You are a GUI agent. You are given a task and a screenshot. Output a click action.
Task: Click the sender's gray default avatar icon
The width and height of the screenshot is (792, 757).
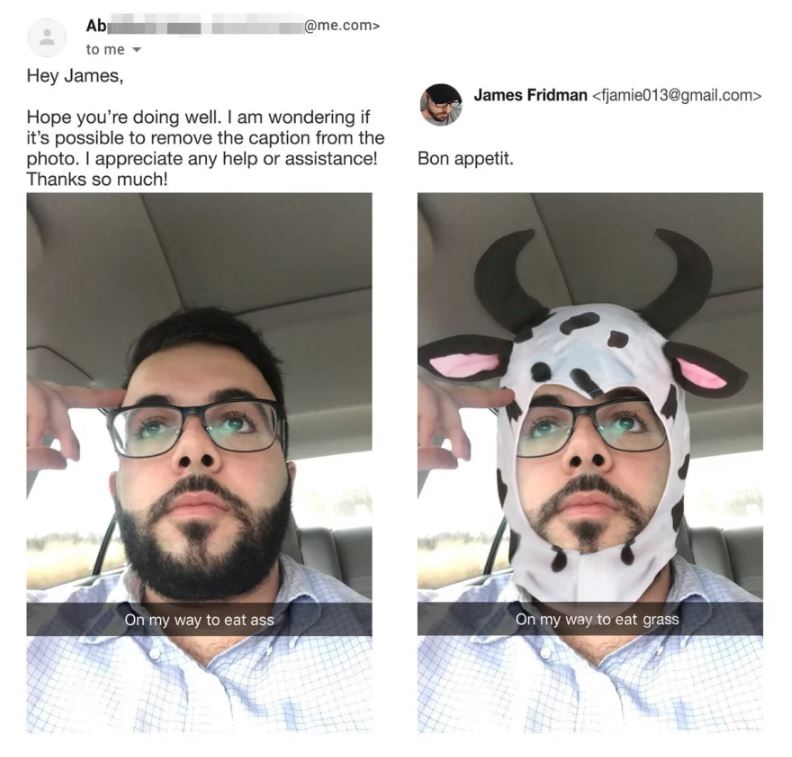point(47,37)
